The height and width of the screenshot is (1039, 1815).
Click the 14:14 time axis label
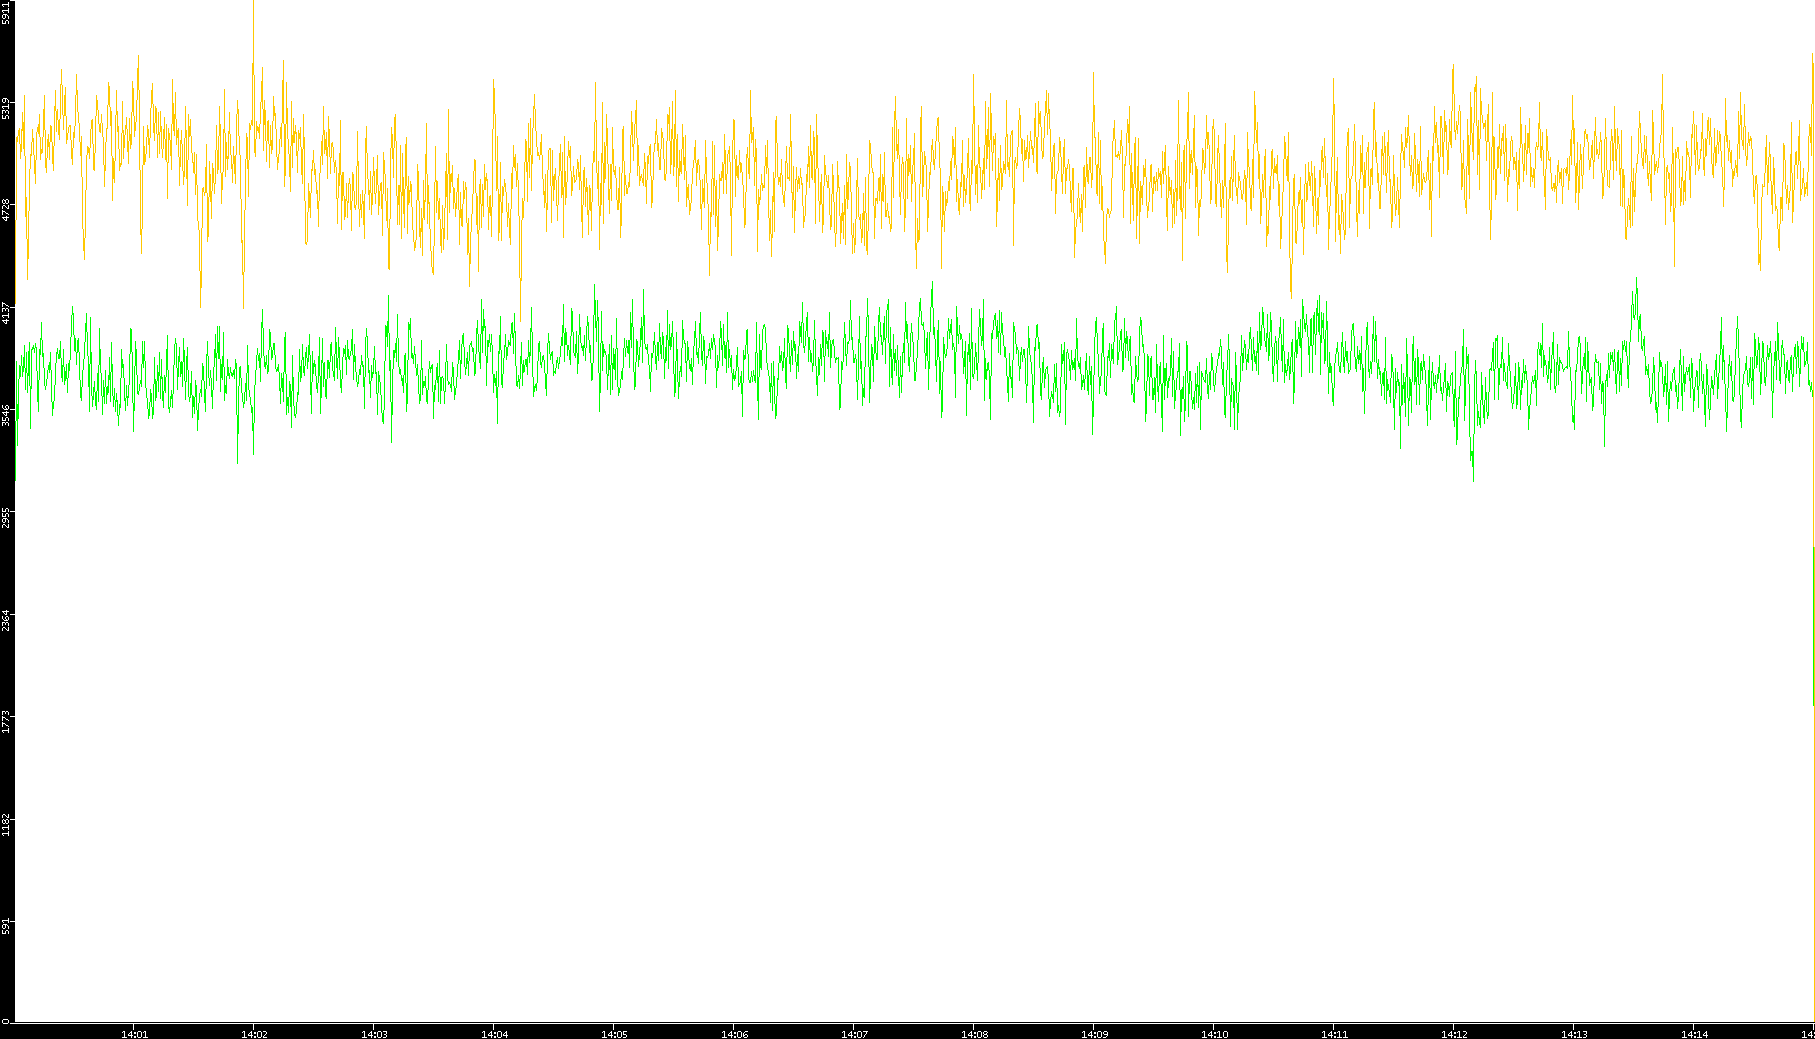1694,1034
